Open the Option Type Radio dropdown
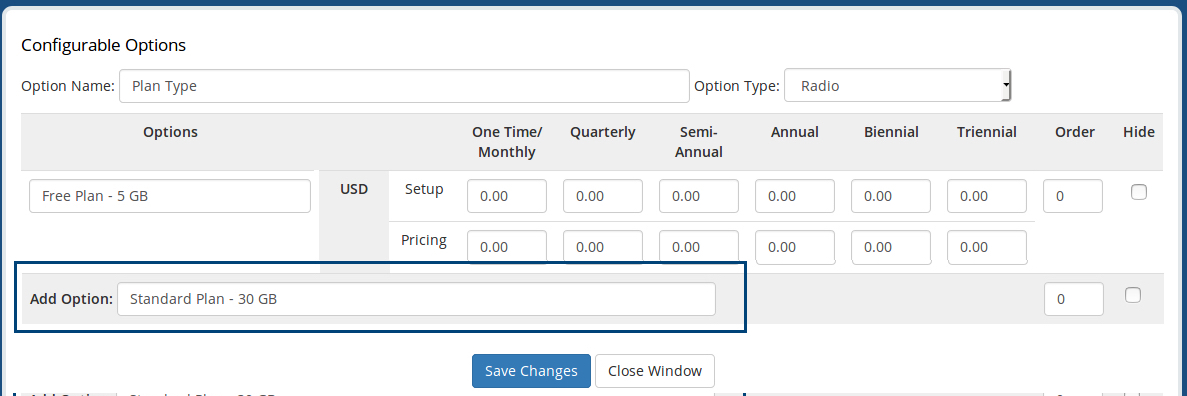The height and width of the screenshot is (396, 1187). pos(898,86)
